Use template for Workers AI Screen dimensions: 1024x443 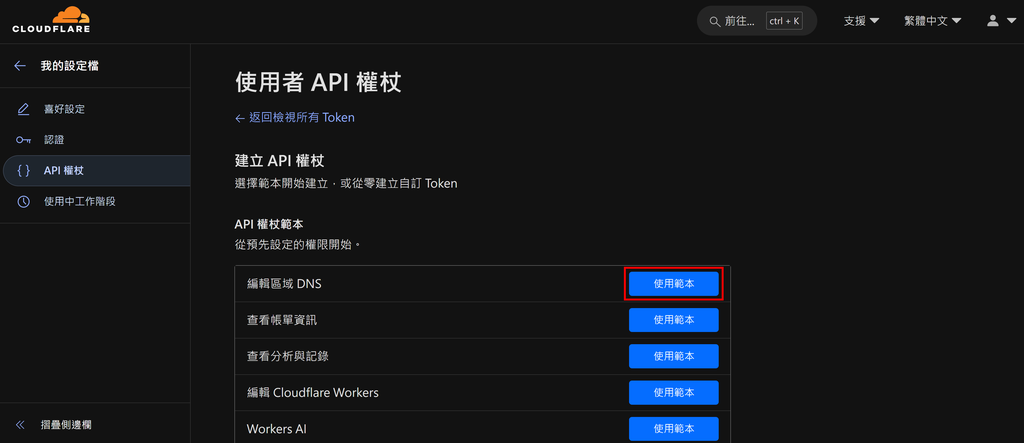(x=673, y=429)
